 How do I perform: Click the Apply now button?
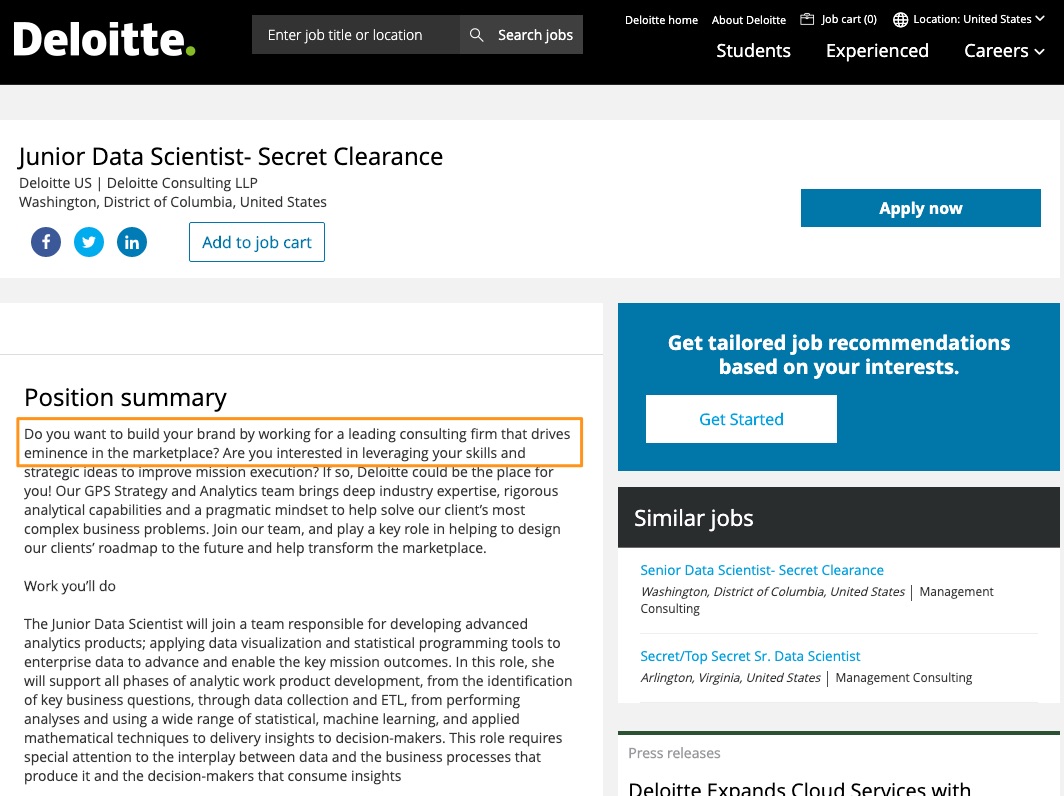920,208
